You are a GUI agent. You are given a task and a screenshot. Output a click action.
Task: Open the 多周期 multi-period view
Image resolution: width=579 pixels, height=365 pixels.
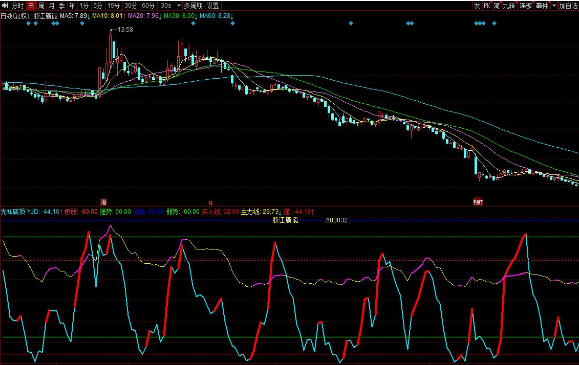tap(193, 6)
